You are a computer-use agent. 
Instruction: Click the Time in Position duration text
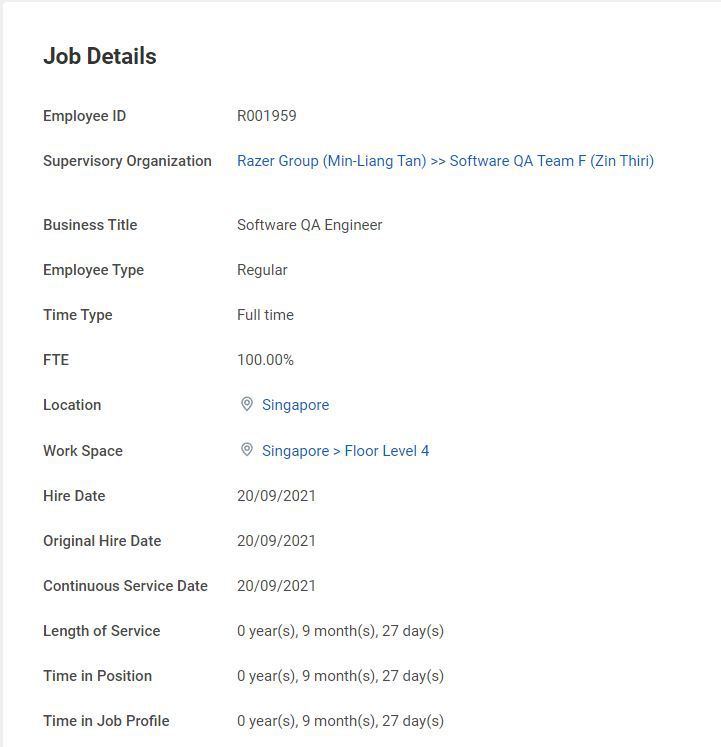coord(340,676)
